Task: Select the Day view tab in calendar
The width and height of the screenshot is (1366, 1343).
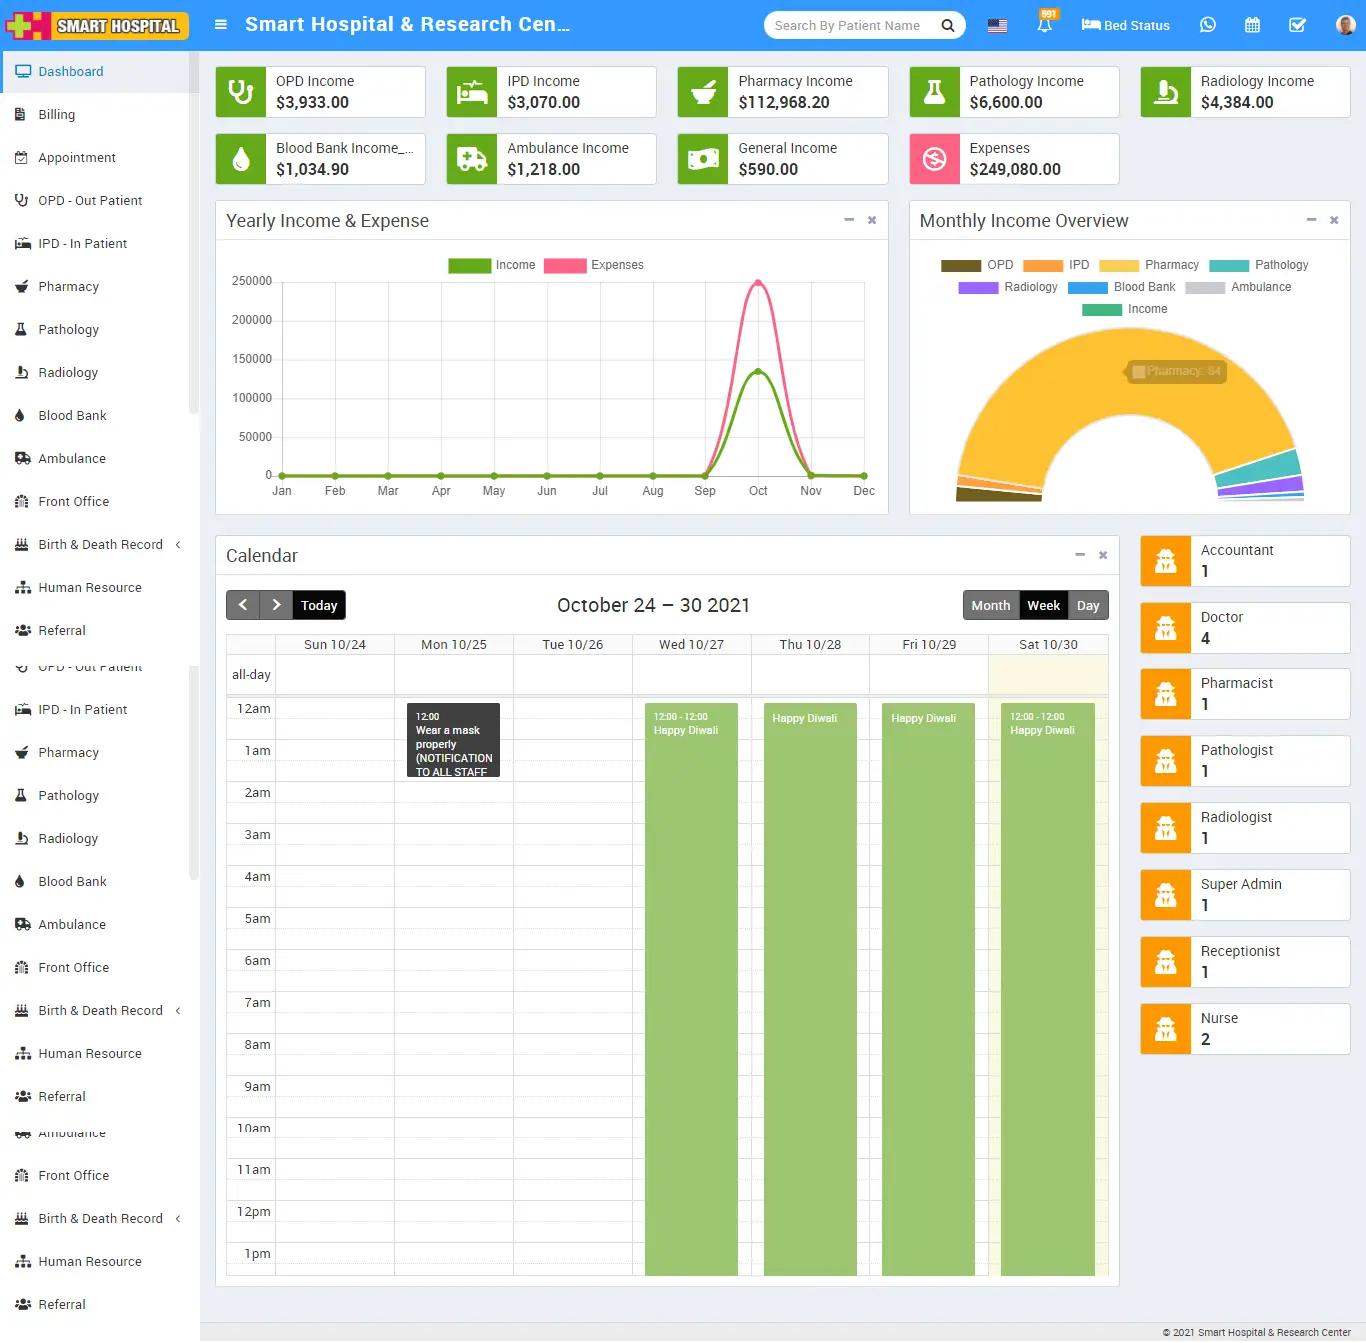Action: 1088,605
